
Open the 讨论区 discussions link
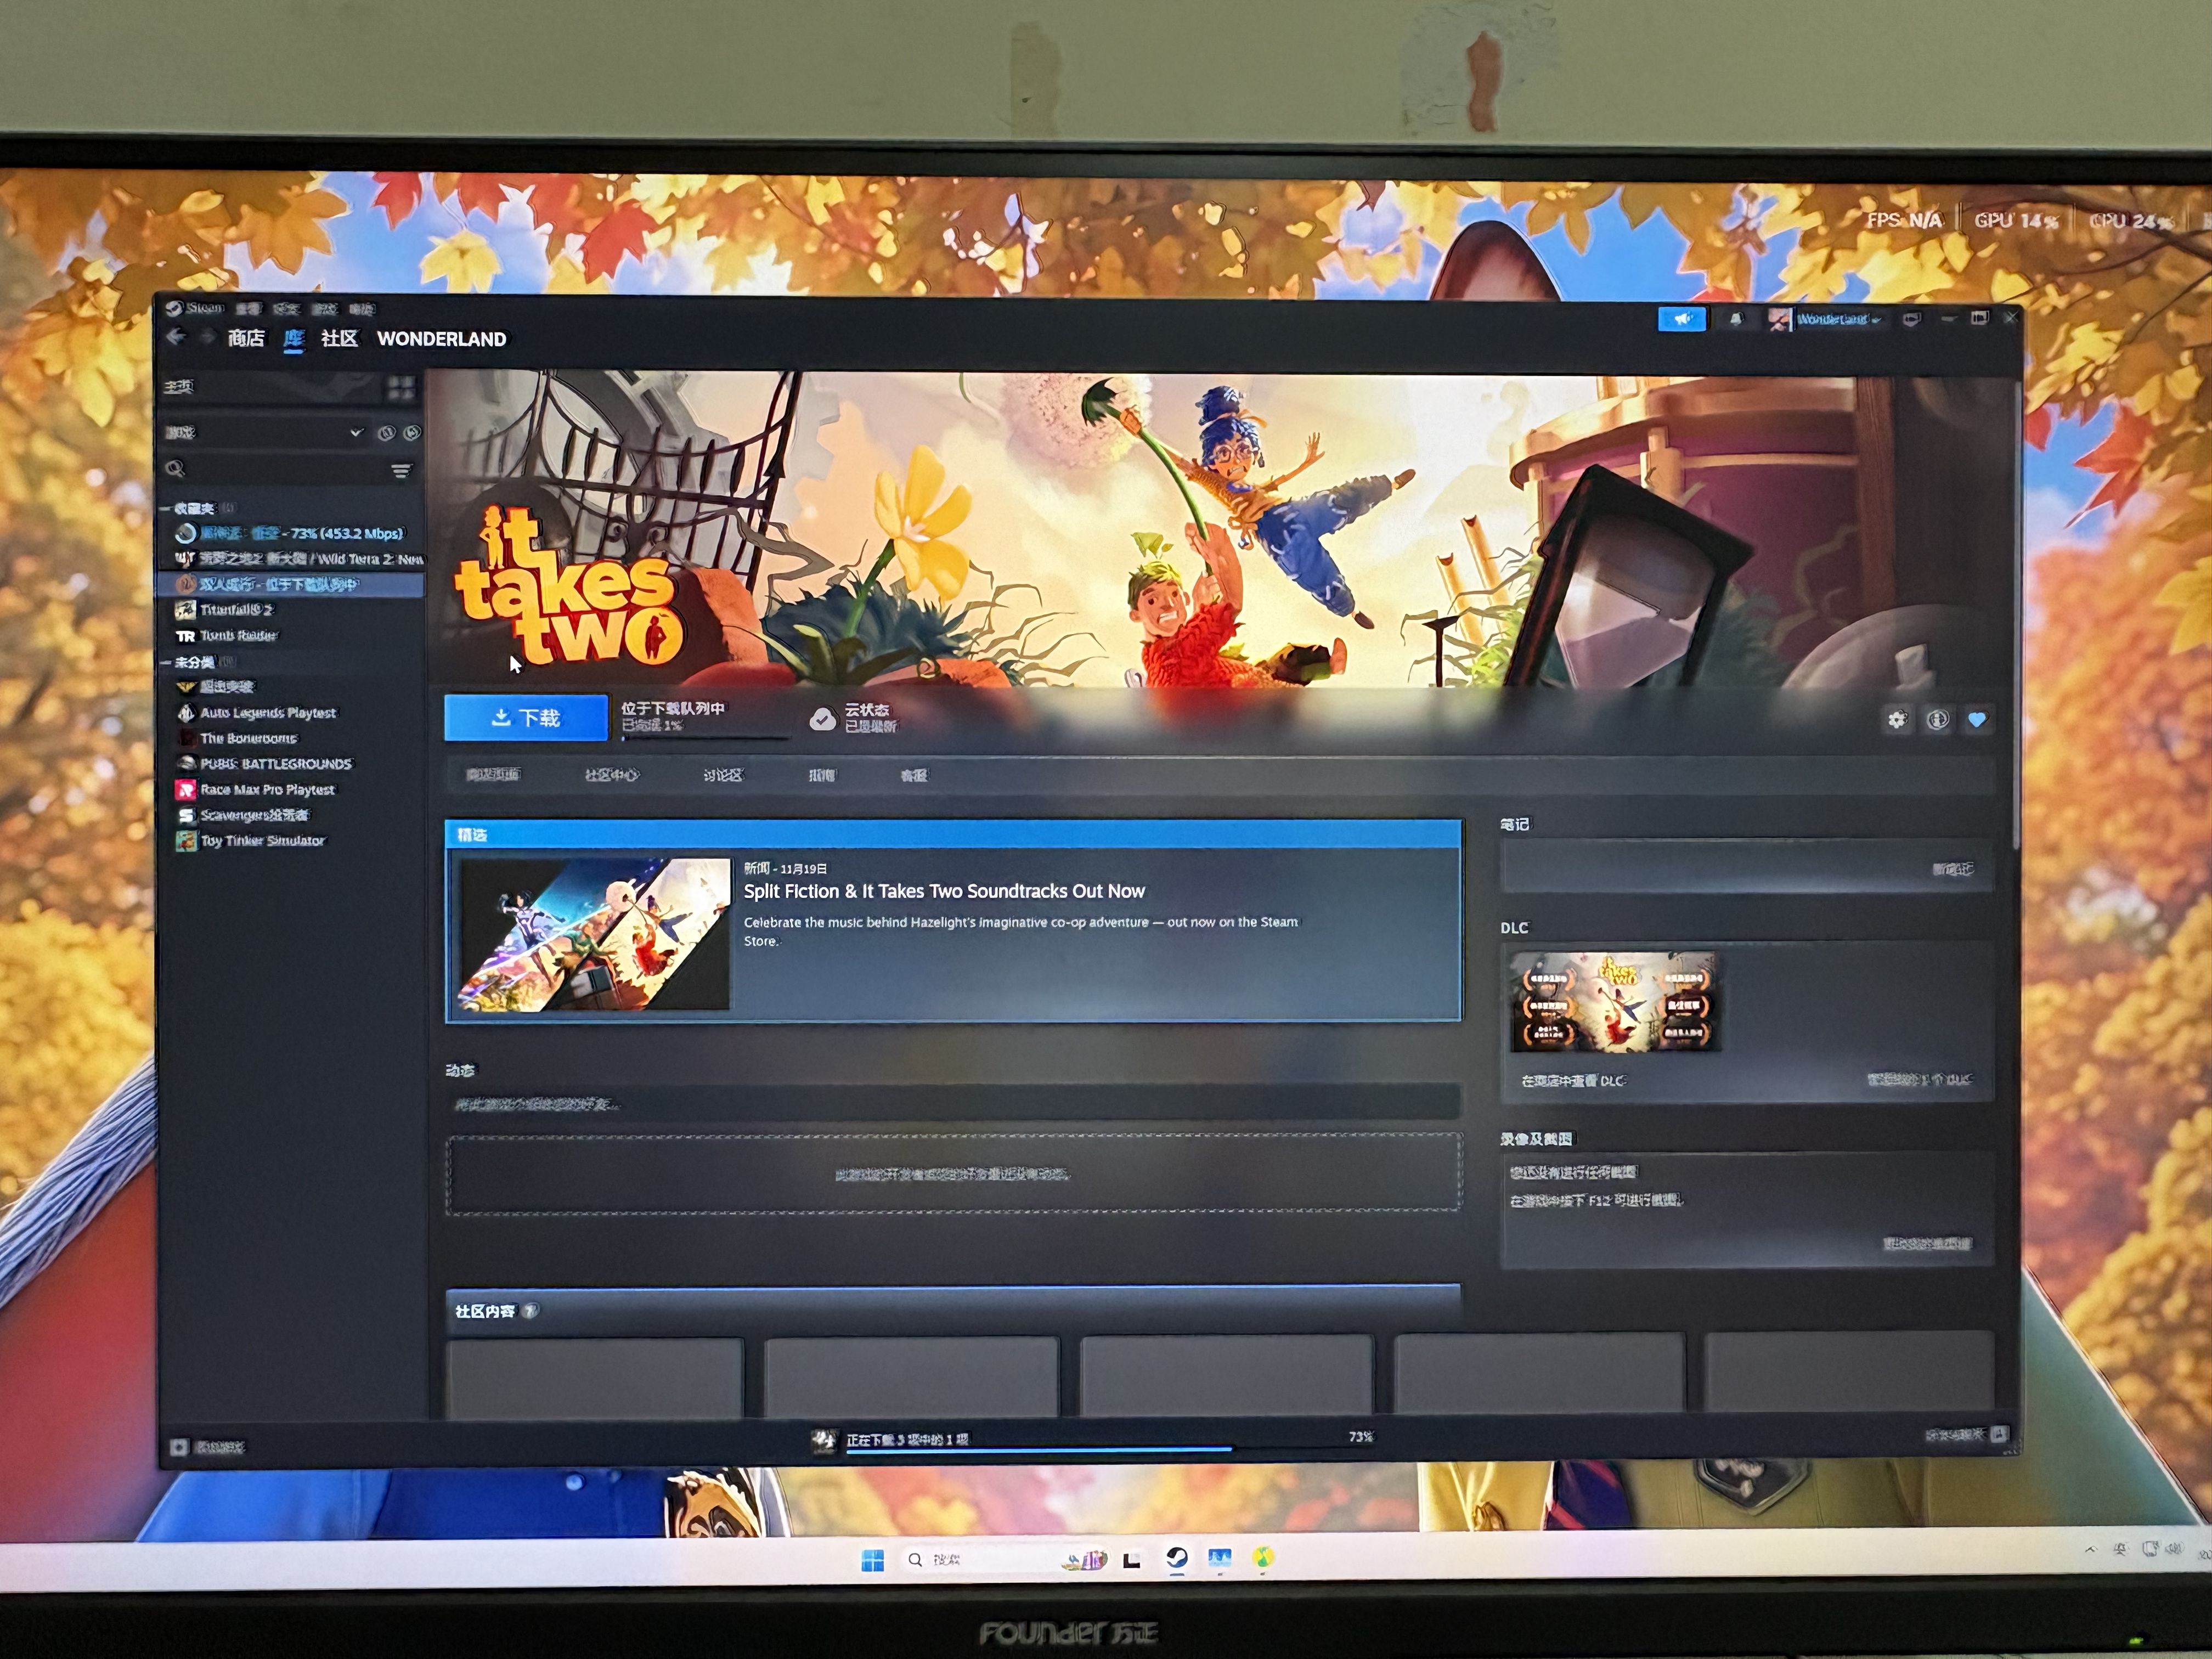pos(722,775)
